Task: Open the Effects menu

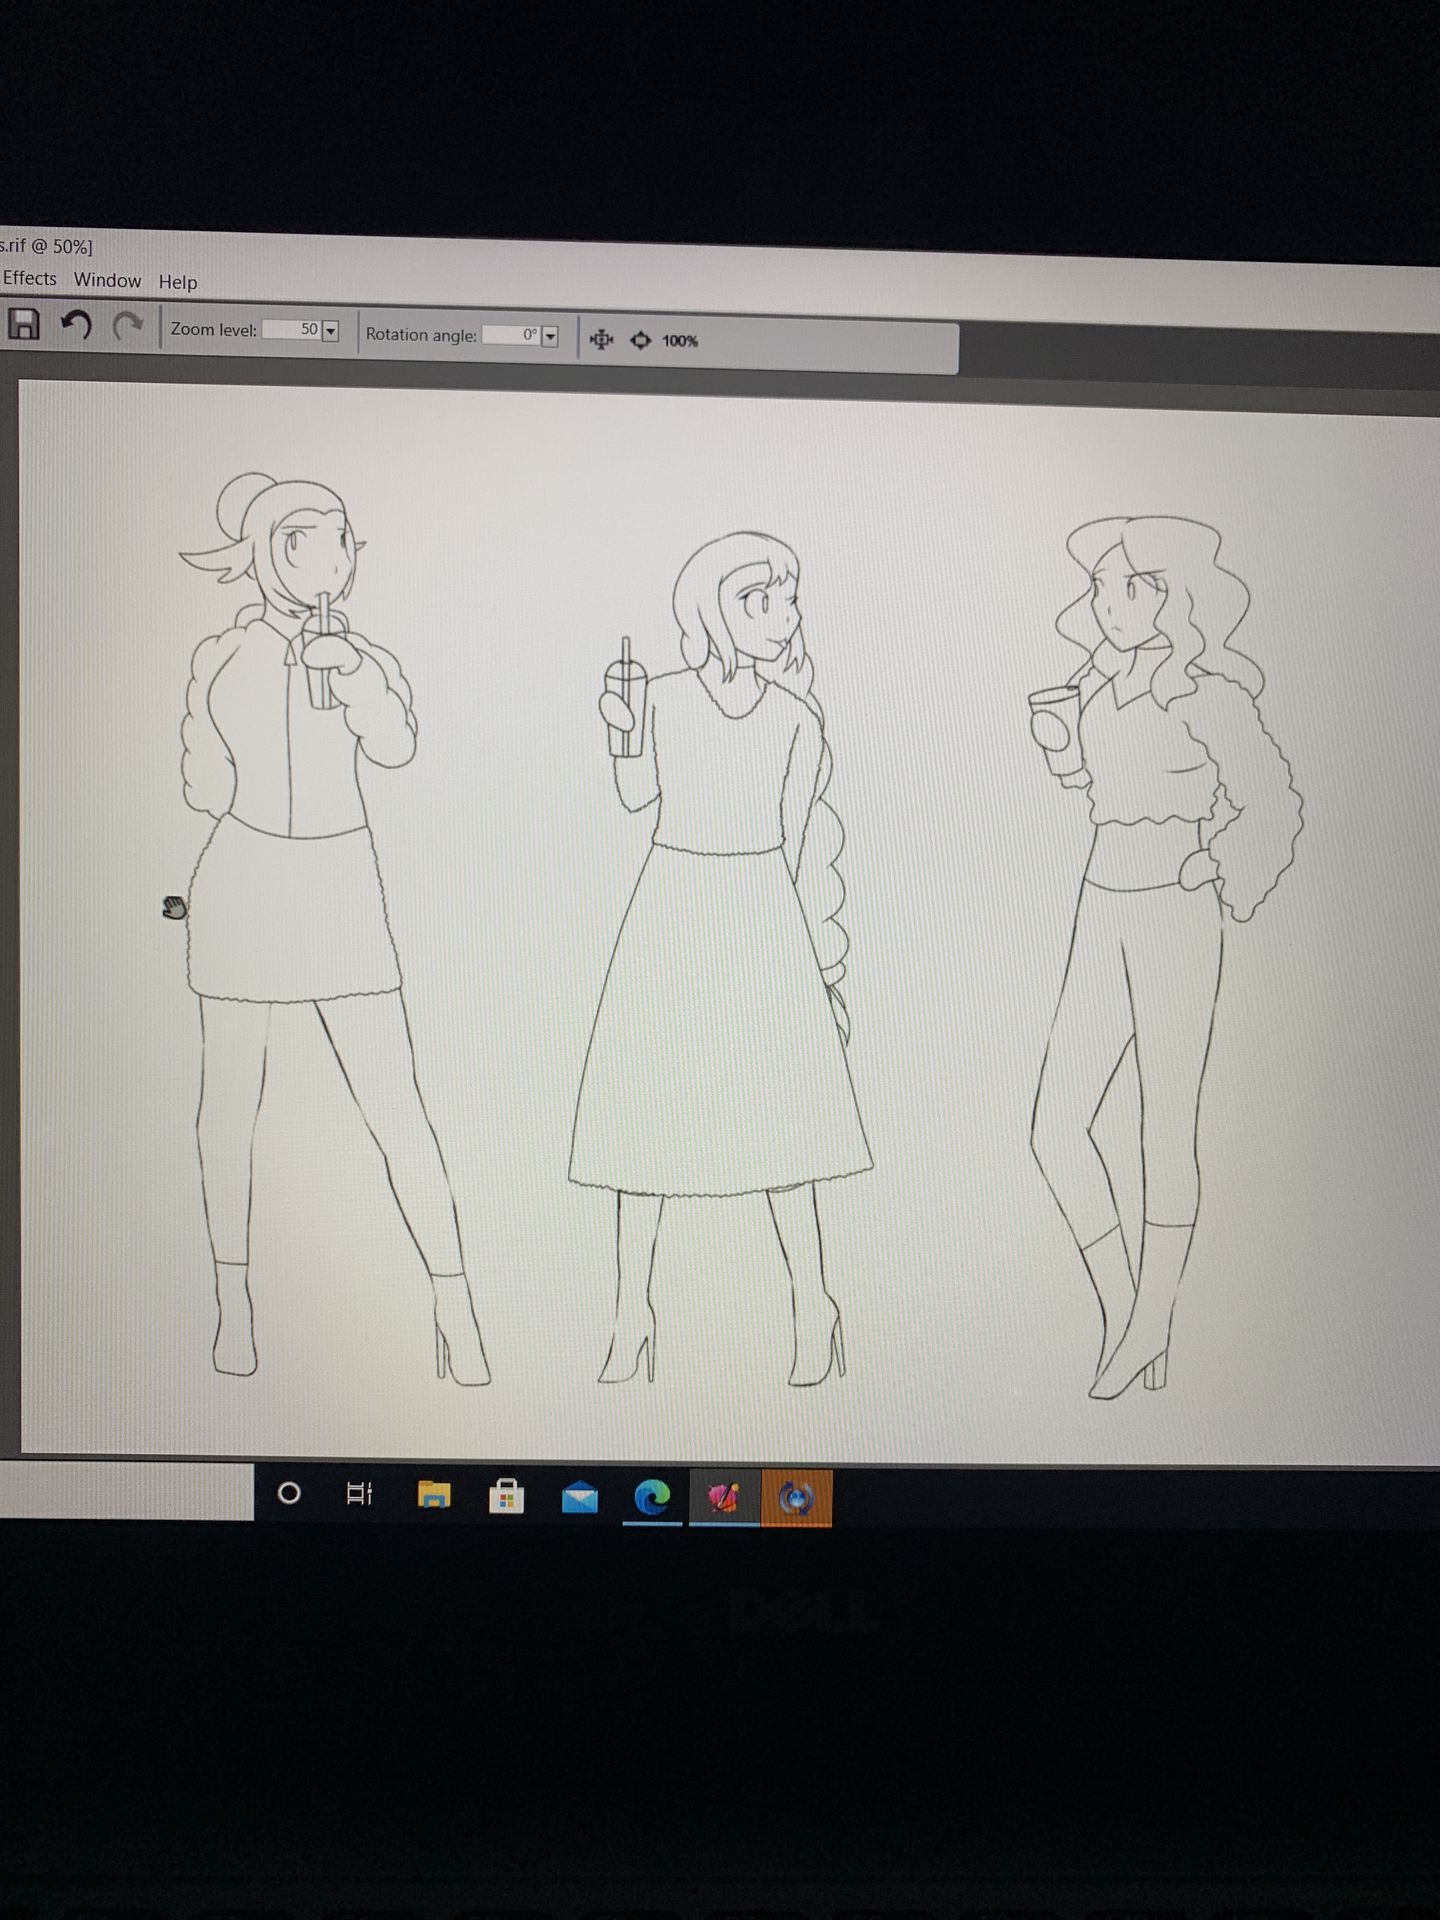Action: click(30, 279)
